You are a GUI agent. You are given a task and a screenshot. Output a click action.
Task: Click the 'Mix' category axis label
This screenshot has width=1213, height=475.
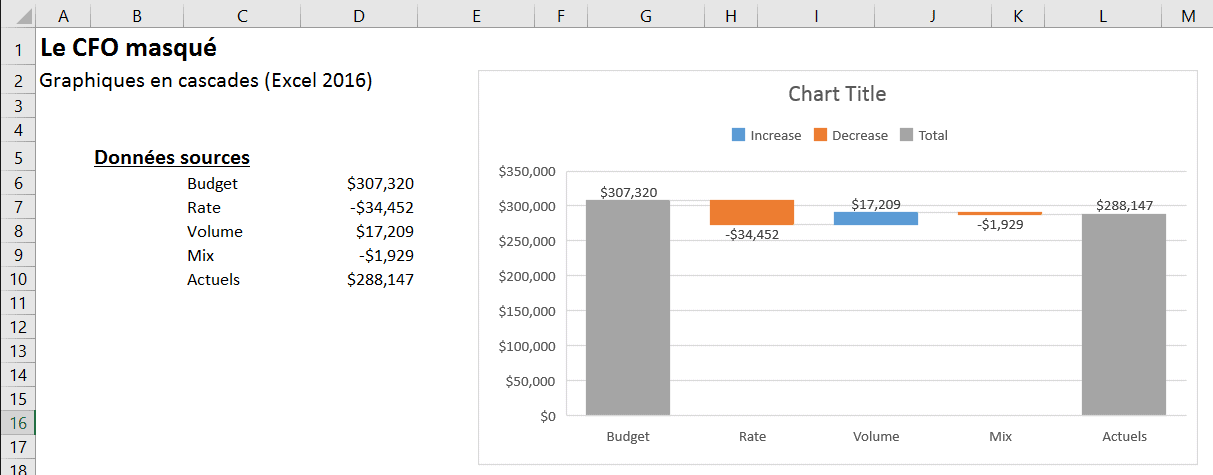(x=1000, y=436)
